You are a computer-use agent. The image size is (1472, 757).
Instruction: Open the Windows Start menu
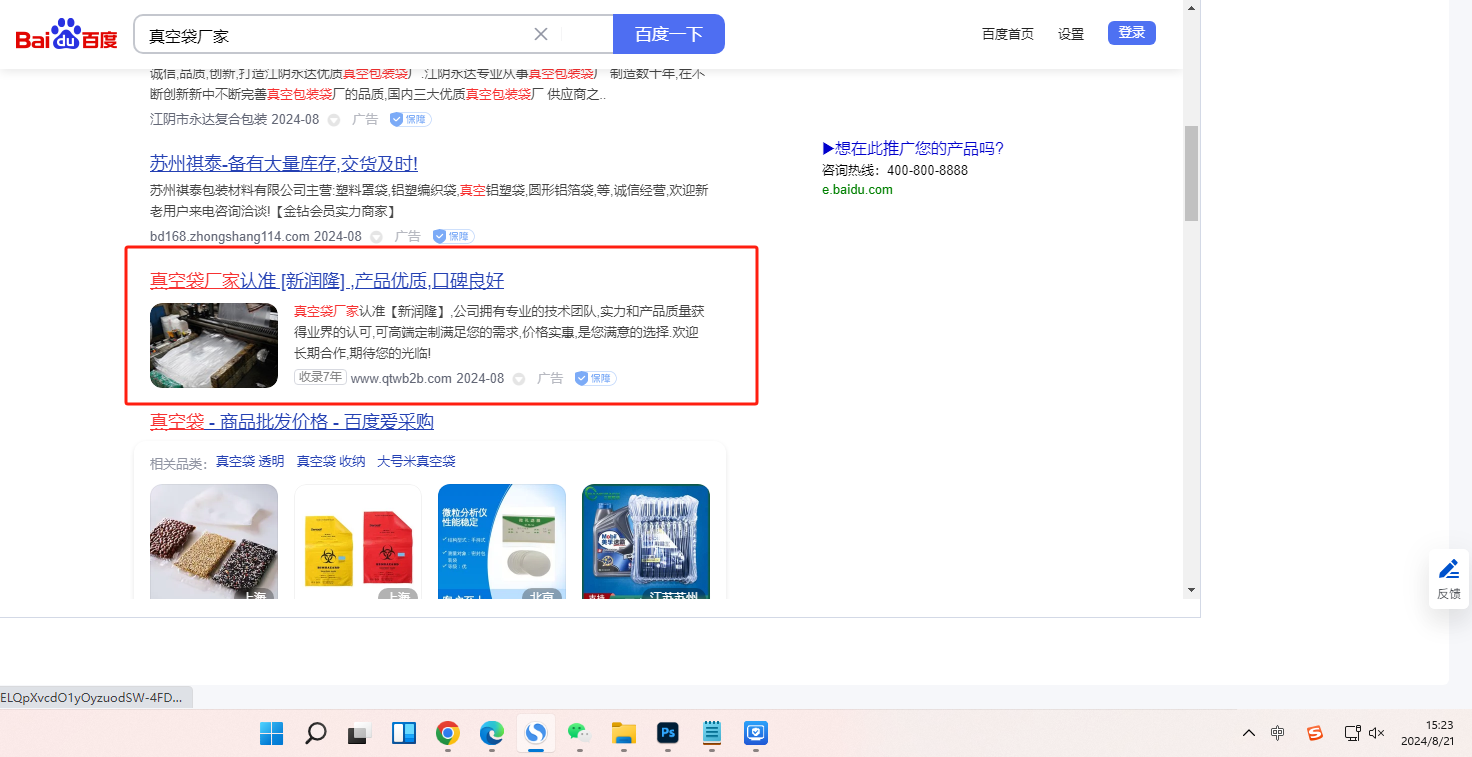[271, 733]
